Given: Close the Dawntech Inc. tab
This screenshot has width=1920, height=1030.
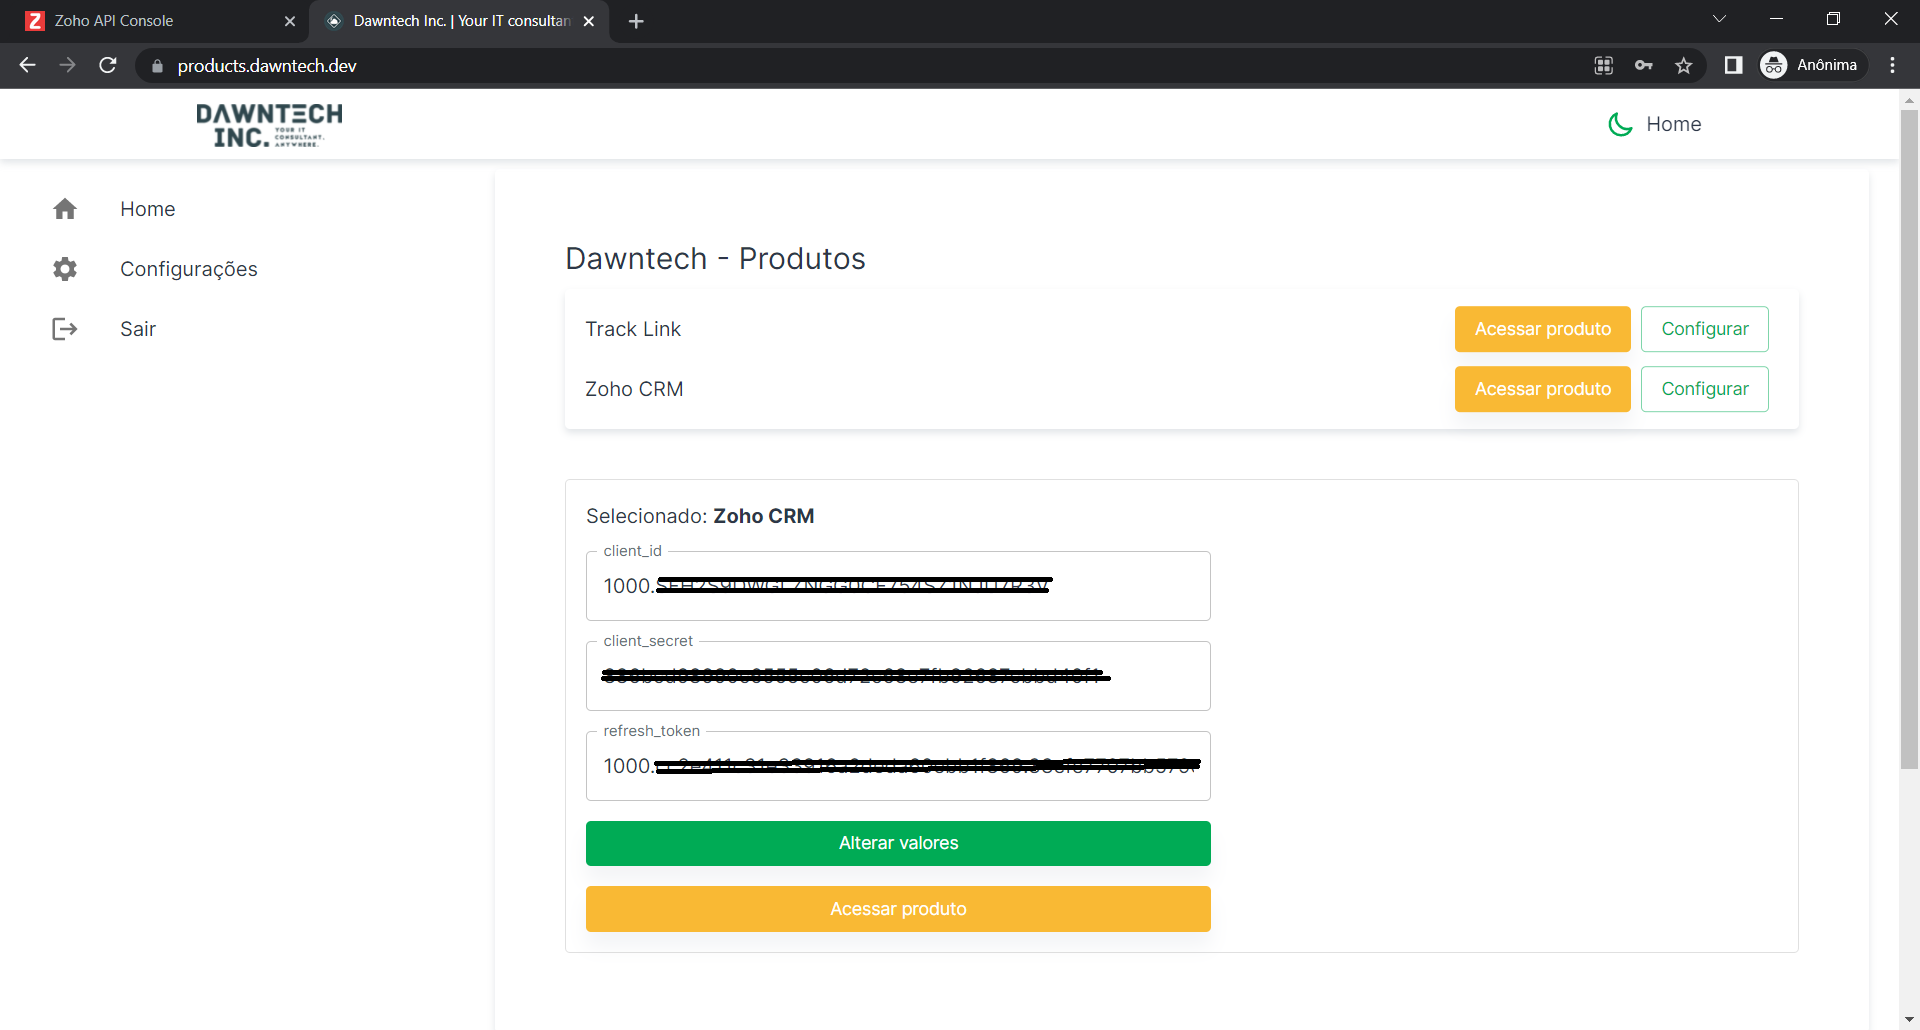Looking at the screenshot, I should point(589,21).
